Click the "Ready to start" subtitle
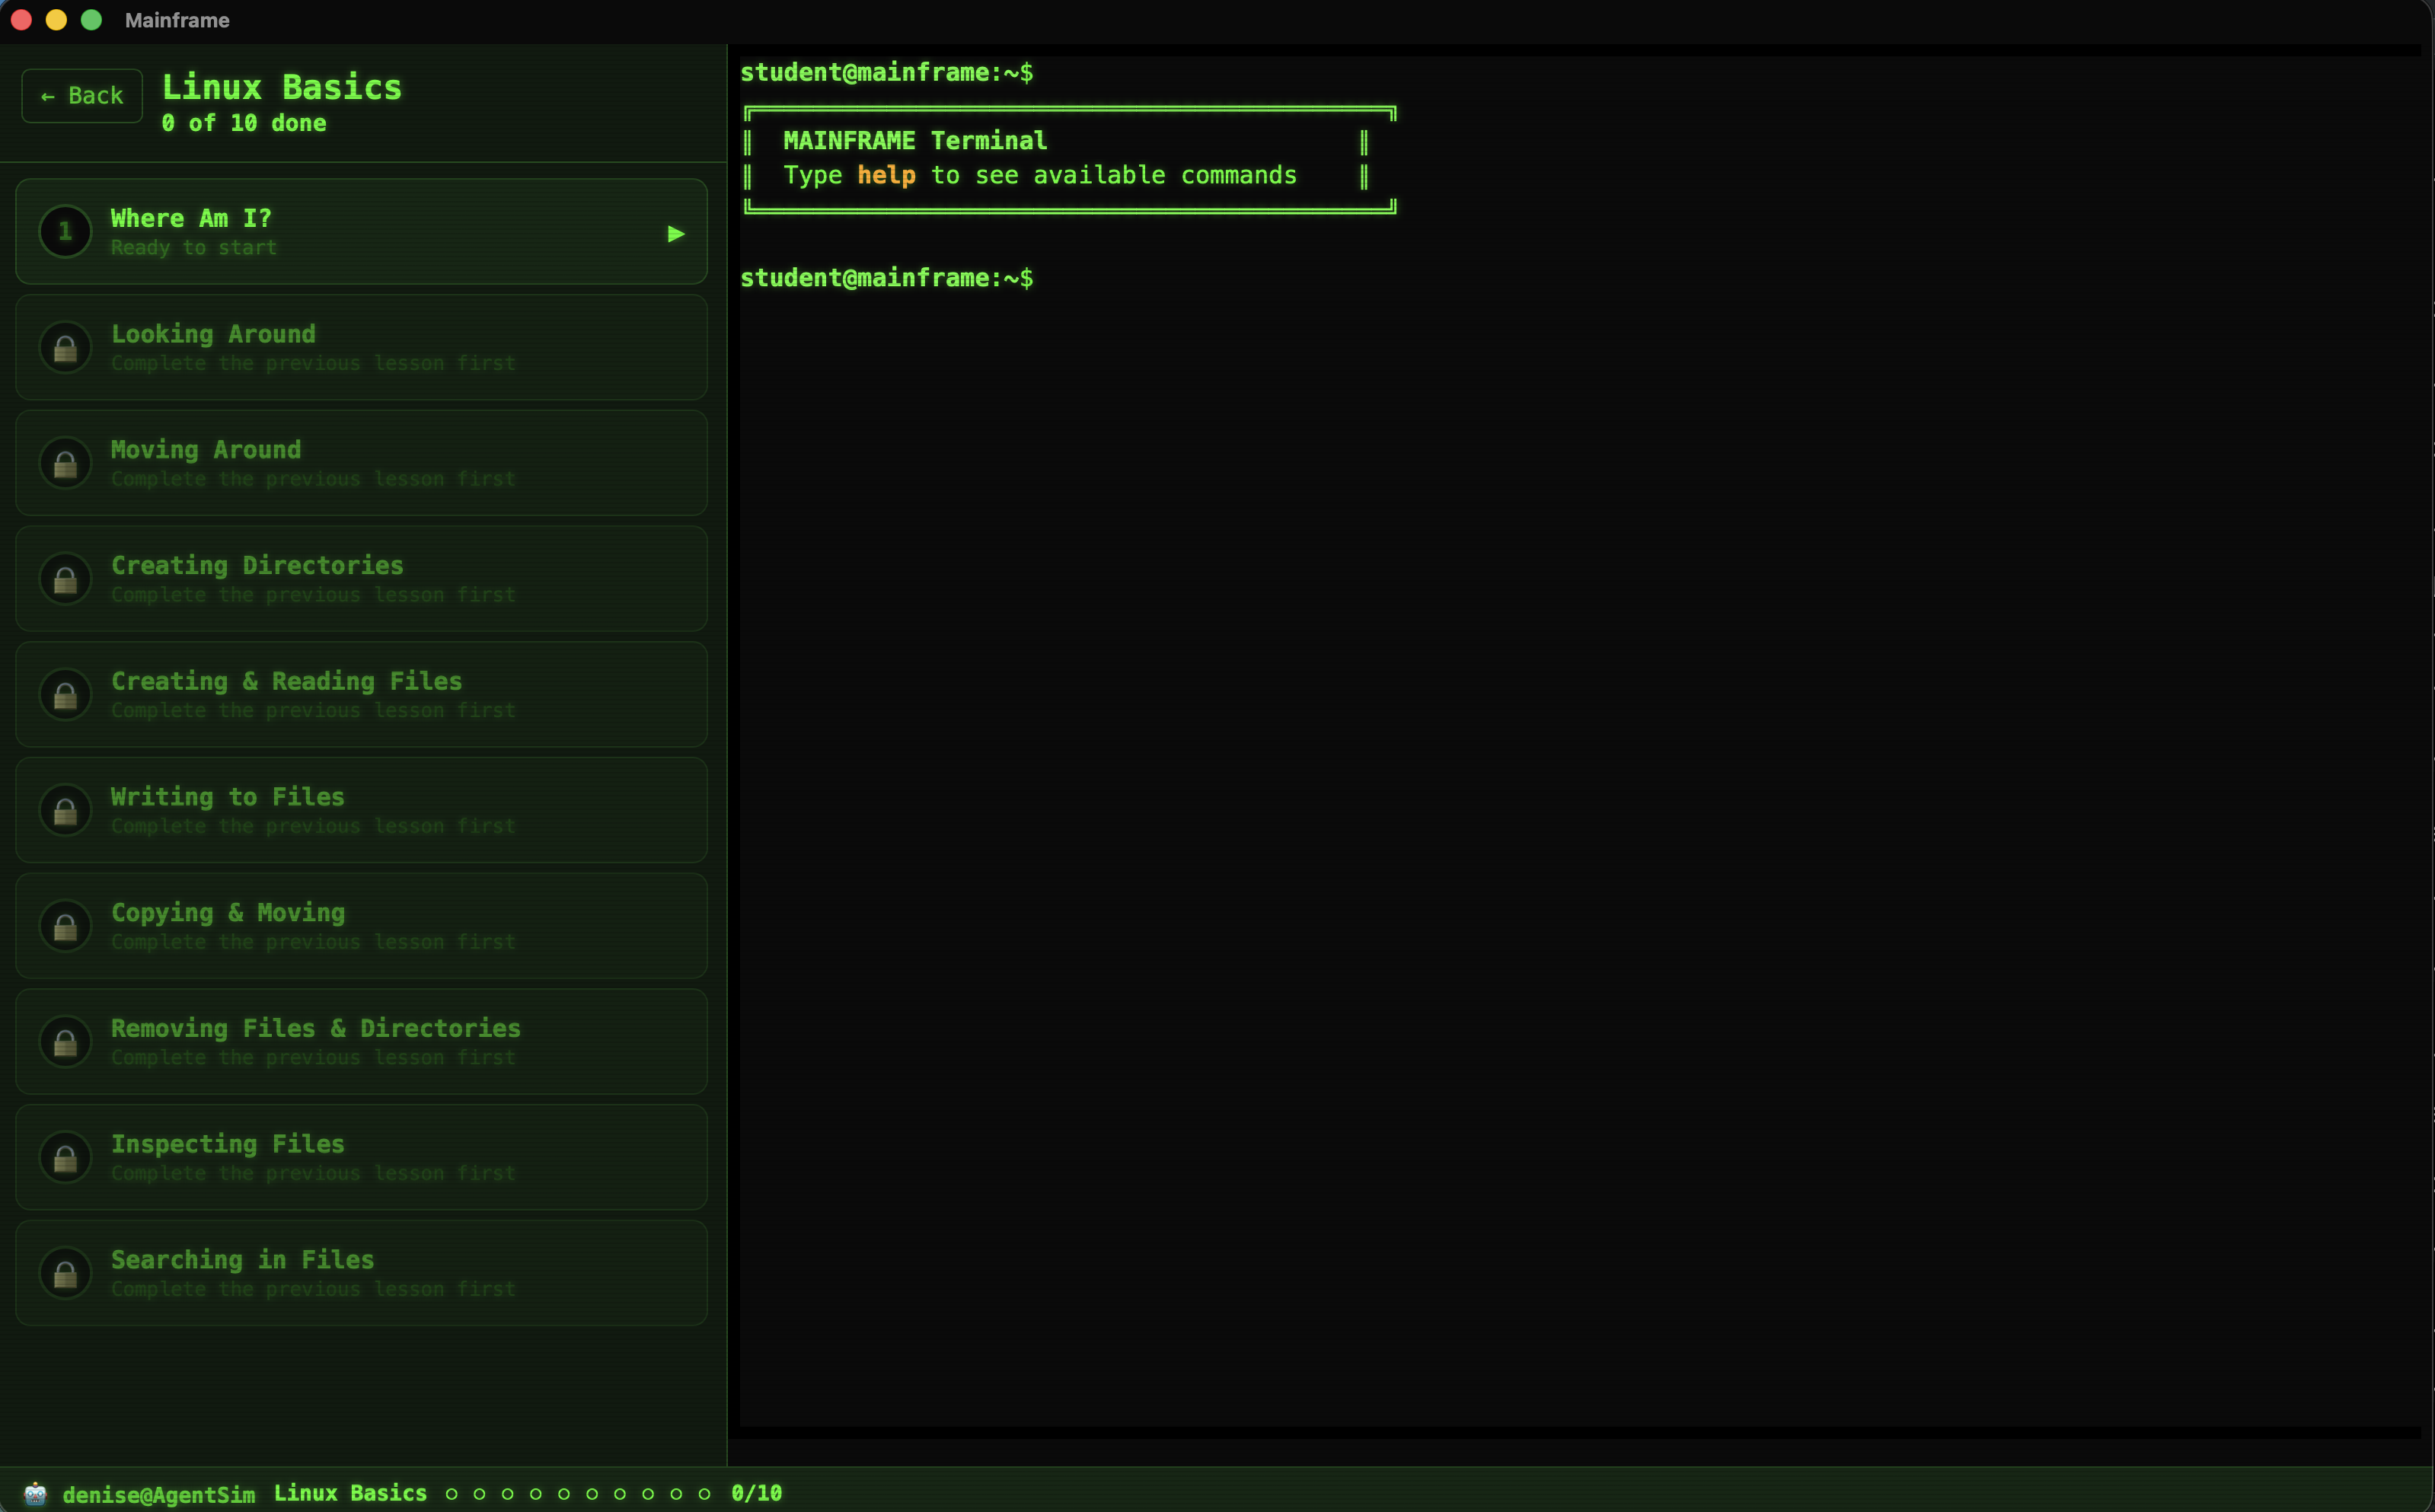Screen dimensions: 2435x1512 tap(194, 248)
